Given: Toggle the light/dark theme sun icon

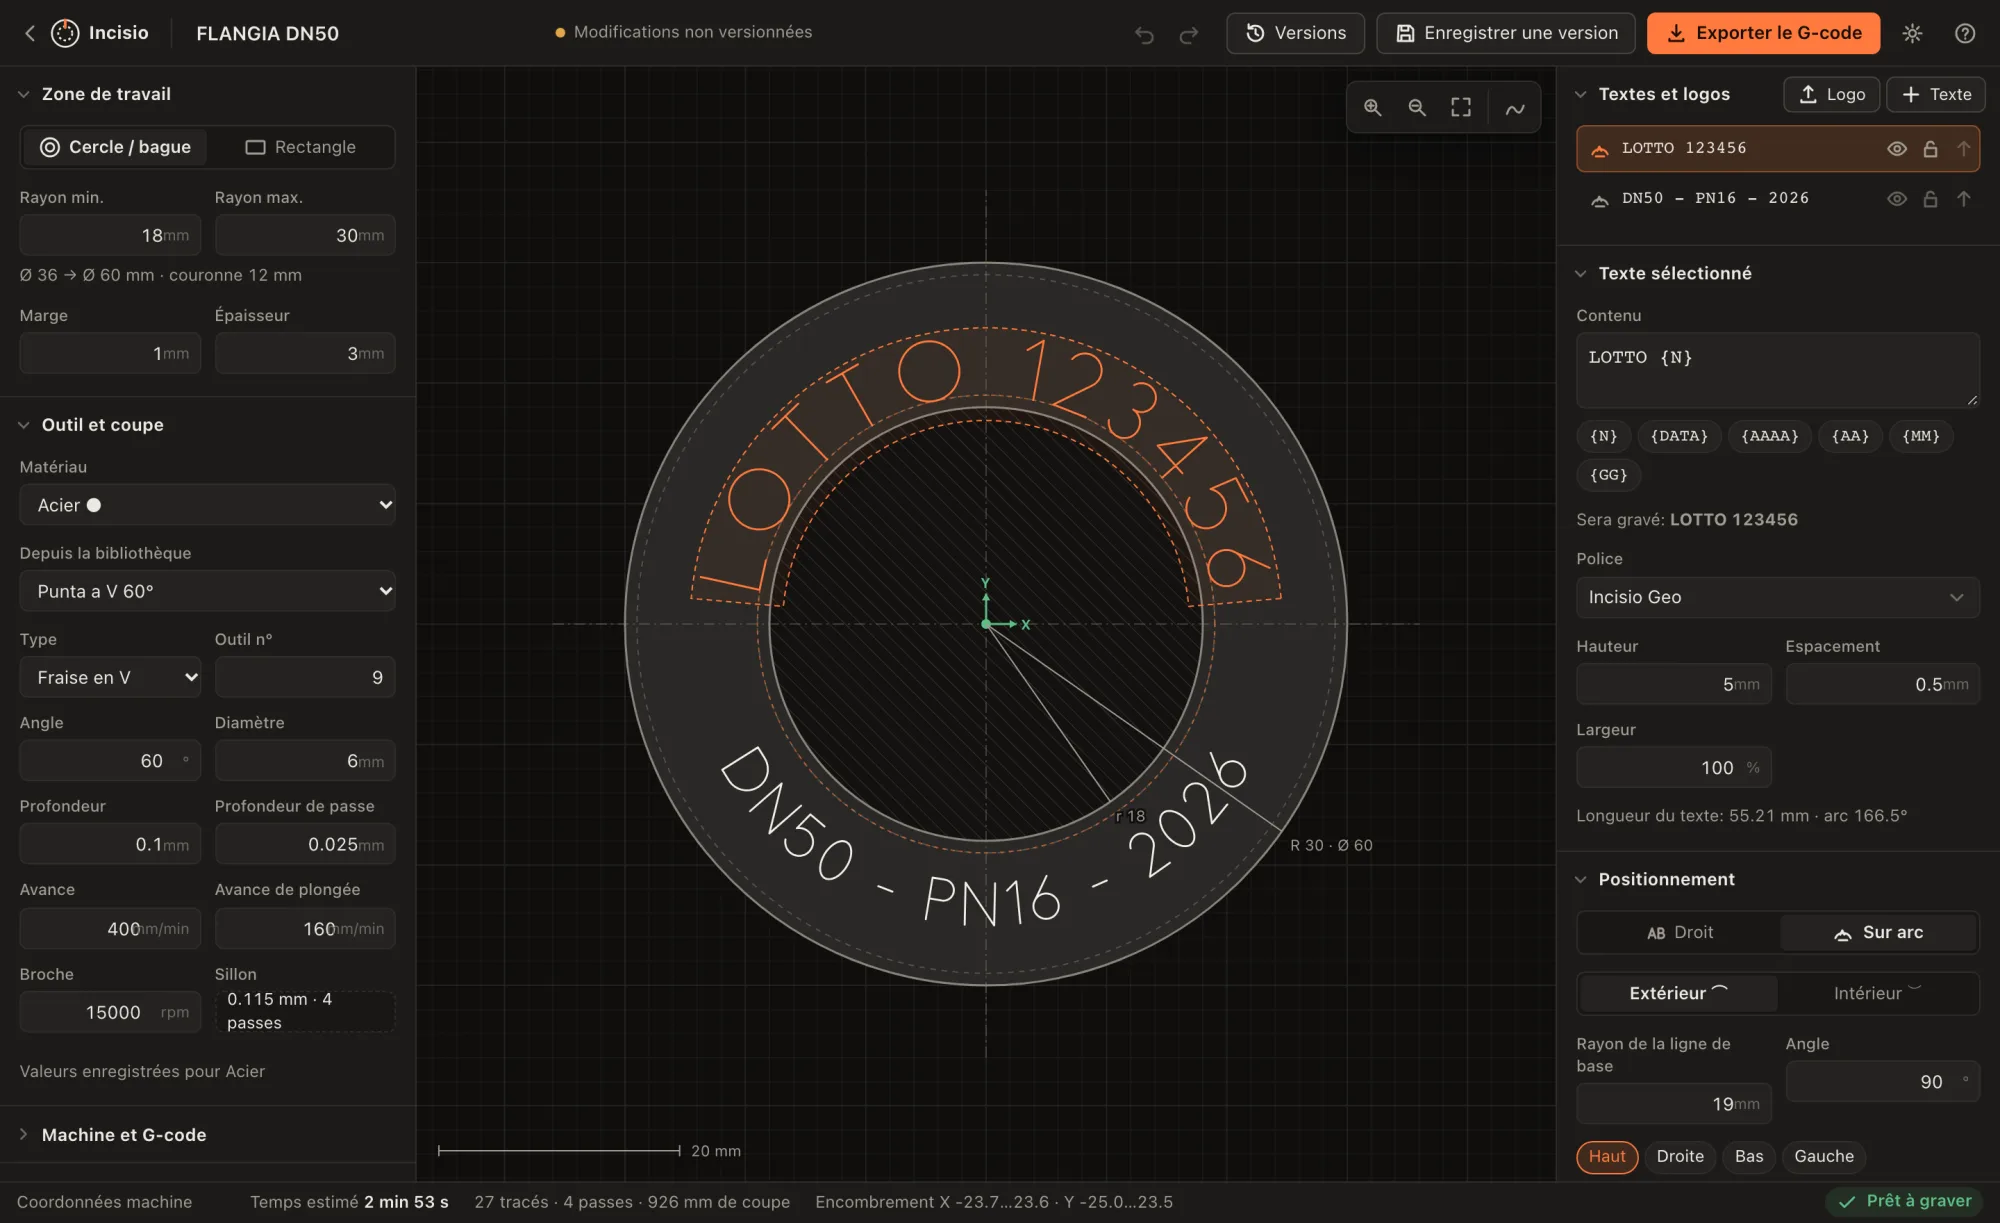Looking at the screenshot, I should pos(1912,33).
